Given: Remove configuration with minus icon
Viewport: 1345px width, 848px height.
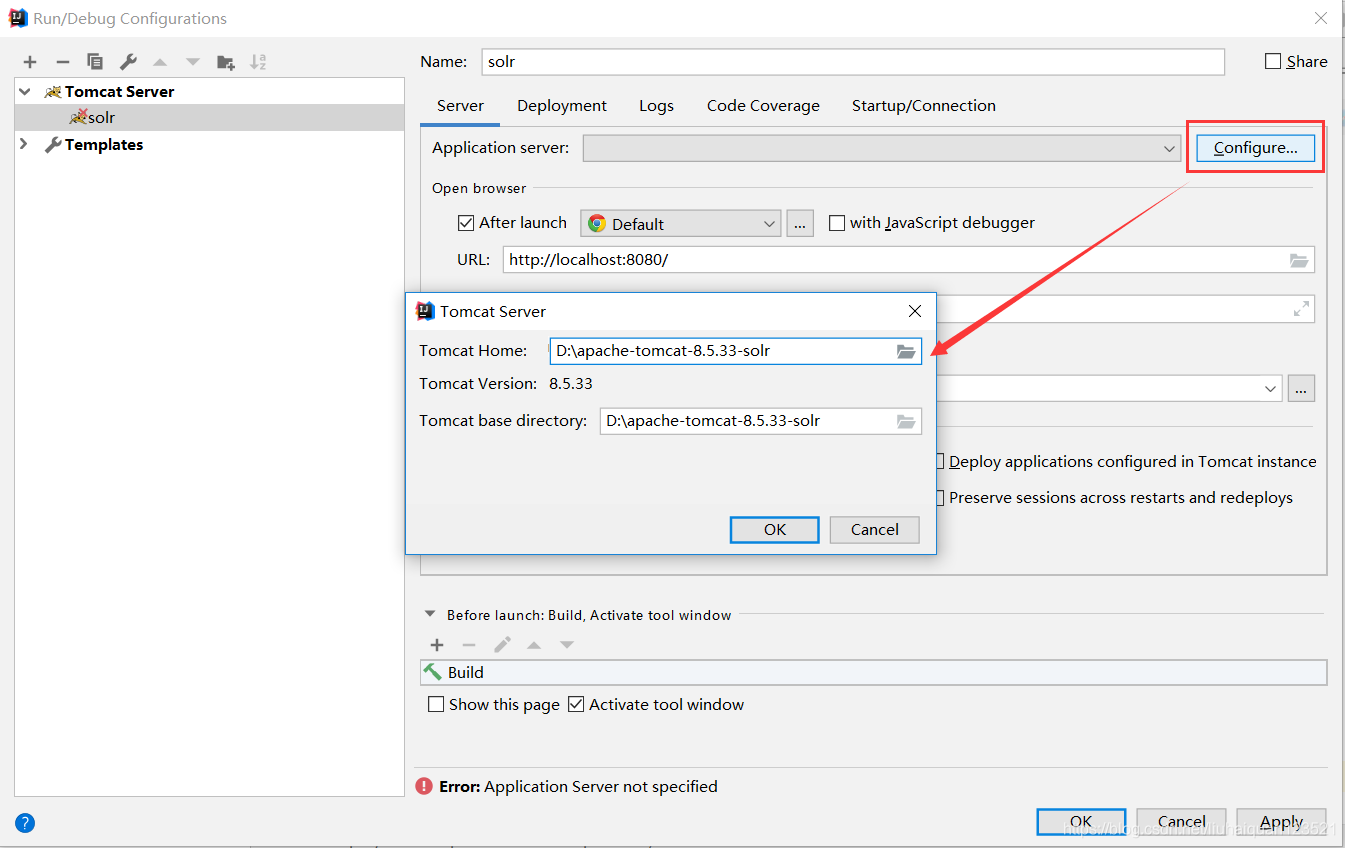Looking at the screenshot, I should [62, 62].
